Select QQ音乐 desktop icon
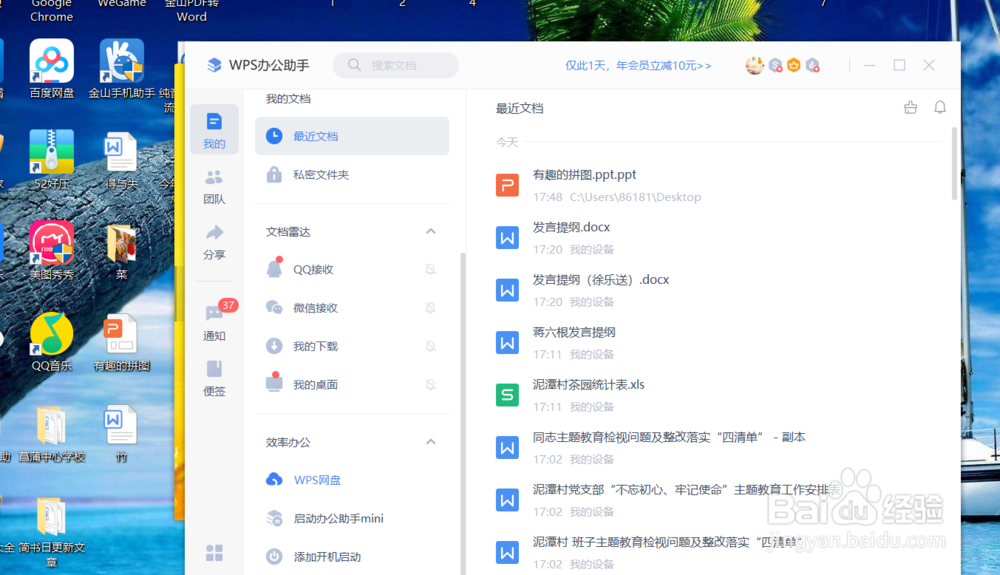 pyautogui.click(x=52, y=342)
